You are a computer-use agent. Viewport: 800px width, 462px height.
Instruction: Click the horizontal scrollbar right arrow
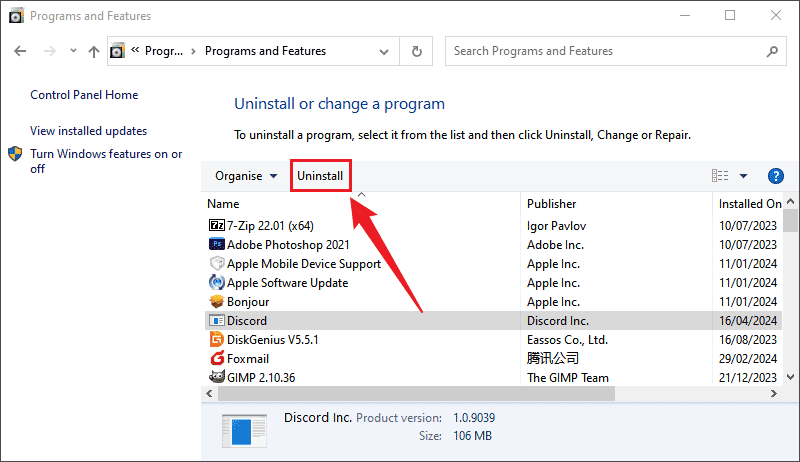coord(774,393)
